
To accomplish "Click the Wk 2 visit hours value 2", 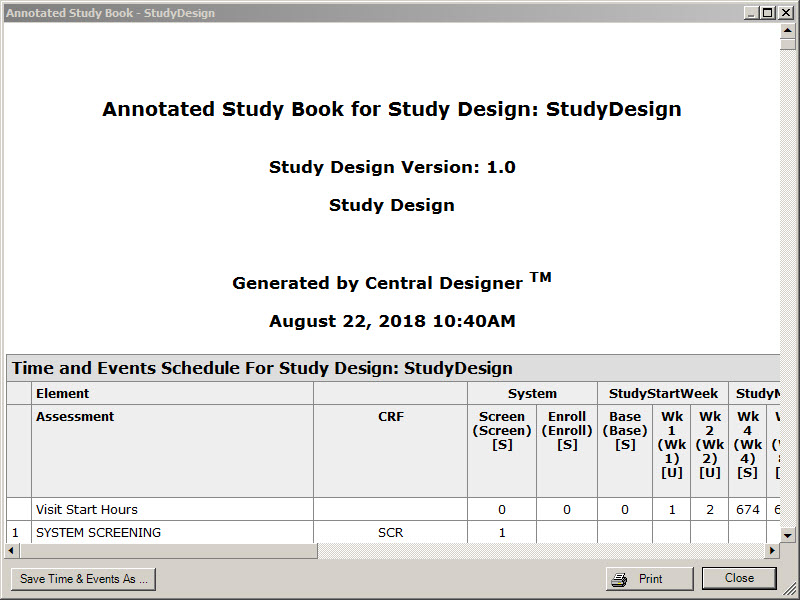I will [709, 509].
